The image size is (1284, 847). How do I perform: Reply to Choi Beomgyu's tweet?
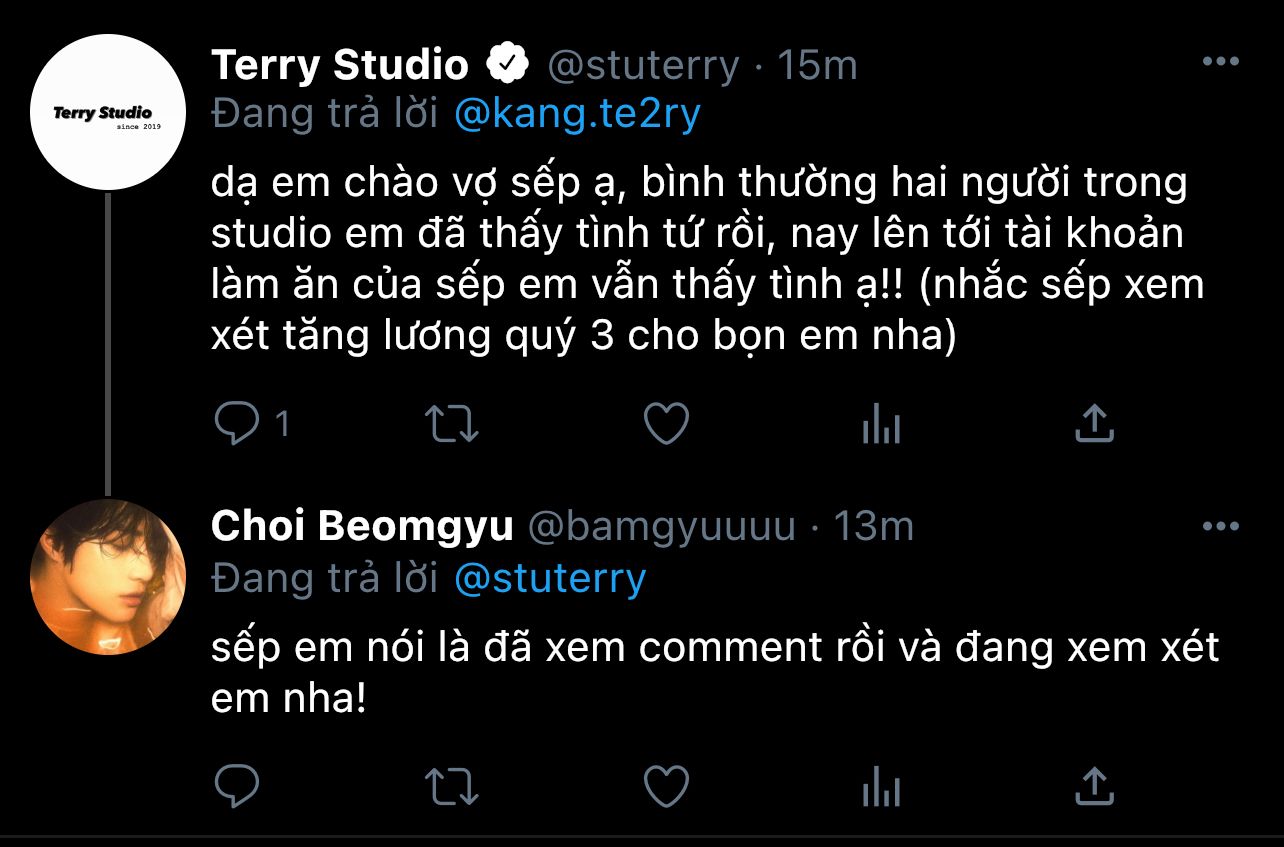point(238,786)
